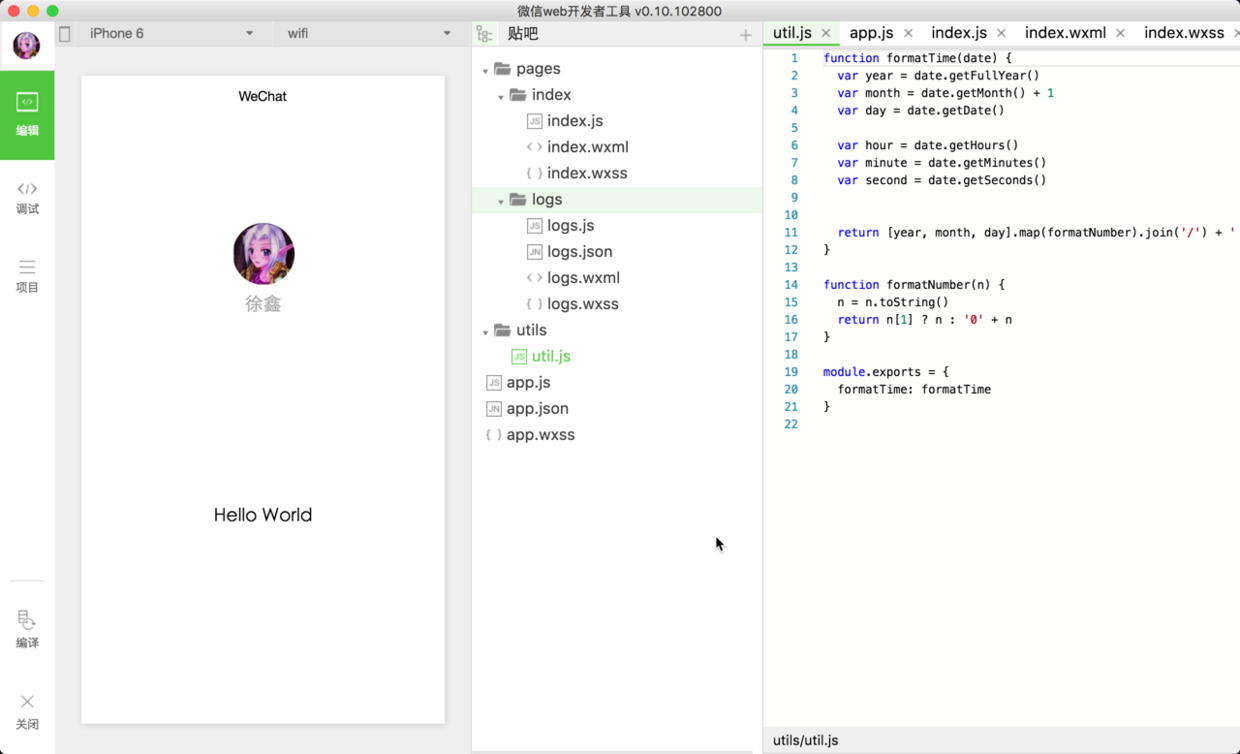The width and height of the screenshot is (1240, 754).
Task: Switch to the index.js editor tab
Action: [959, 33]
